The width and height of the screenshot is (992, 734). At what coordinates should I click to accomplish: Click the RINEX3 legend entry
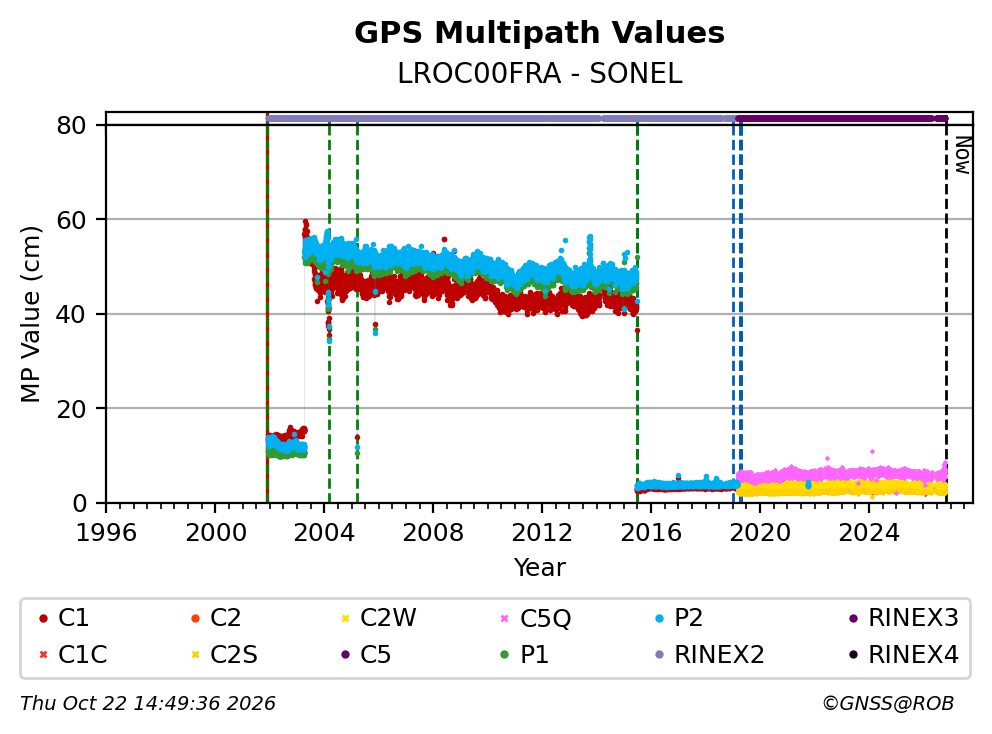point(903,618)
